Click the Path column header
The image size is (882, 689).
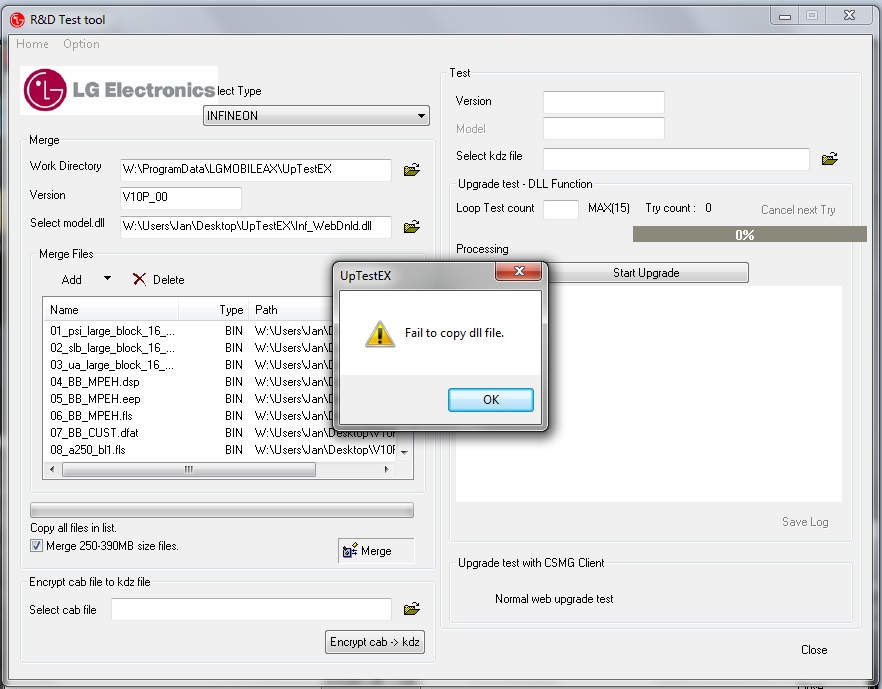pyautogui.click(x=291, y=310)
